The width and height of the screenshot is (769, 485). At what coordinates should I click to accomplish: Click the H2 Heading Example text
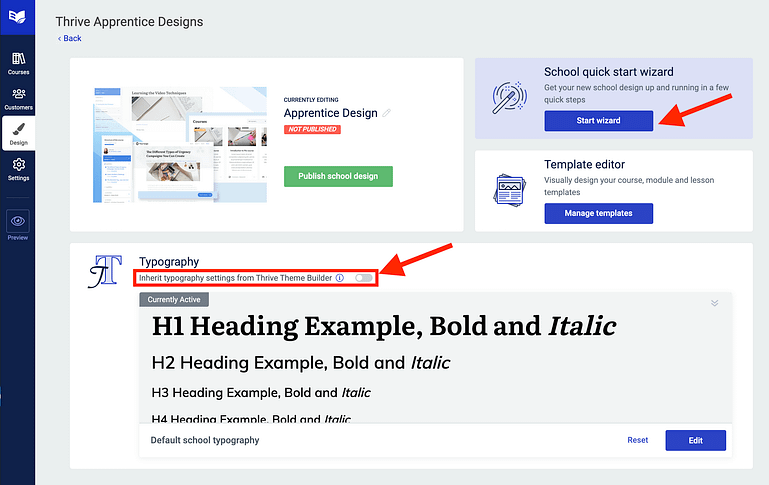301,363
